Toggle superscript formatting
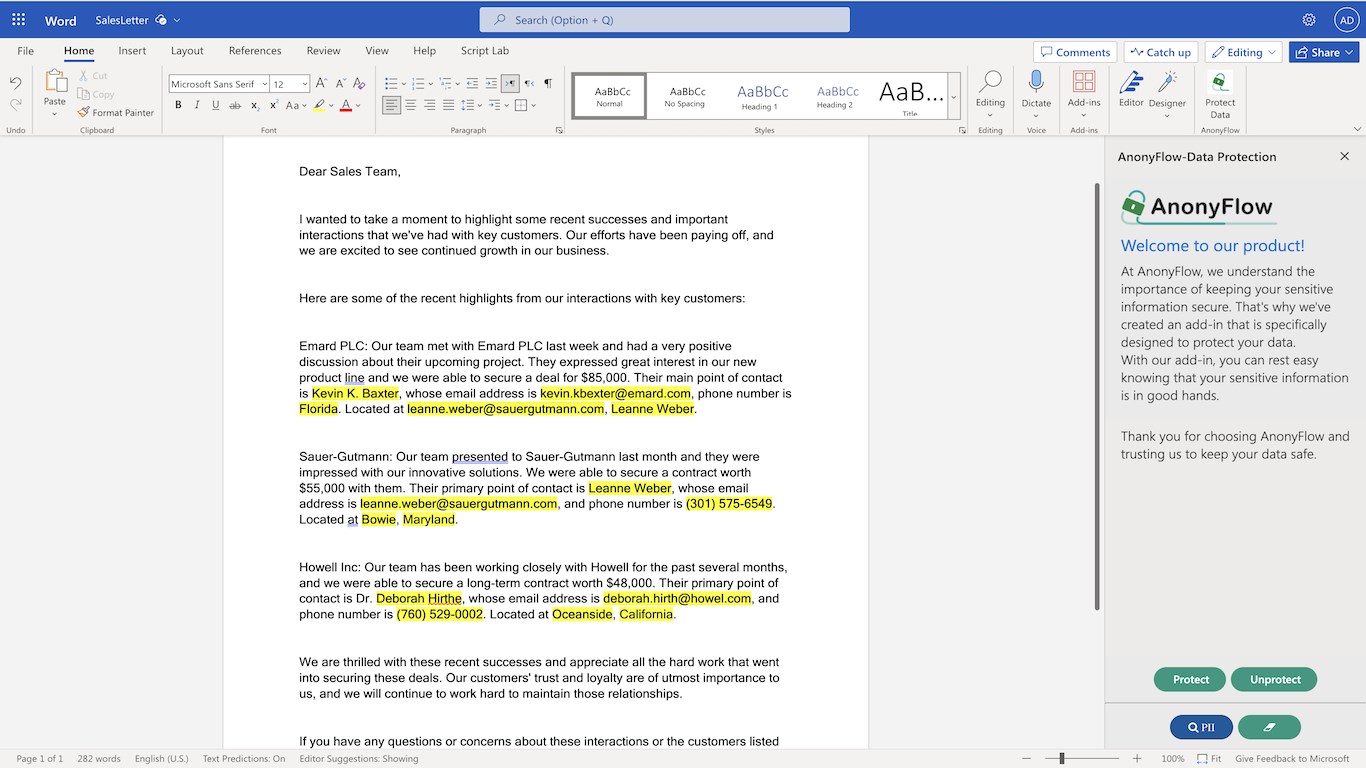Image resolution: width=1366 pixels, height=768 pixels. (274, 105)
